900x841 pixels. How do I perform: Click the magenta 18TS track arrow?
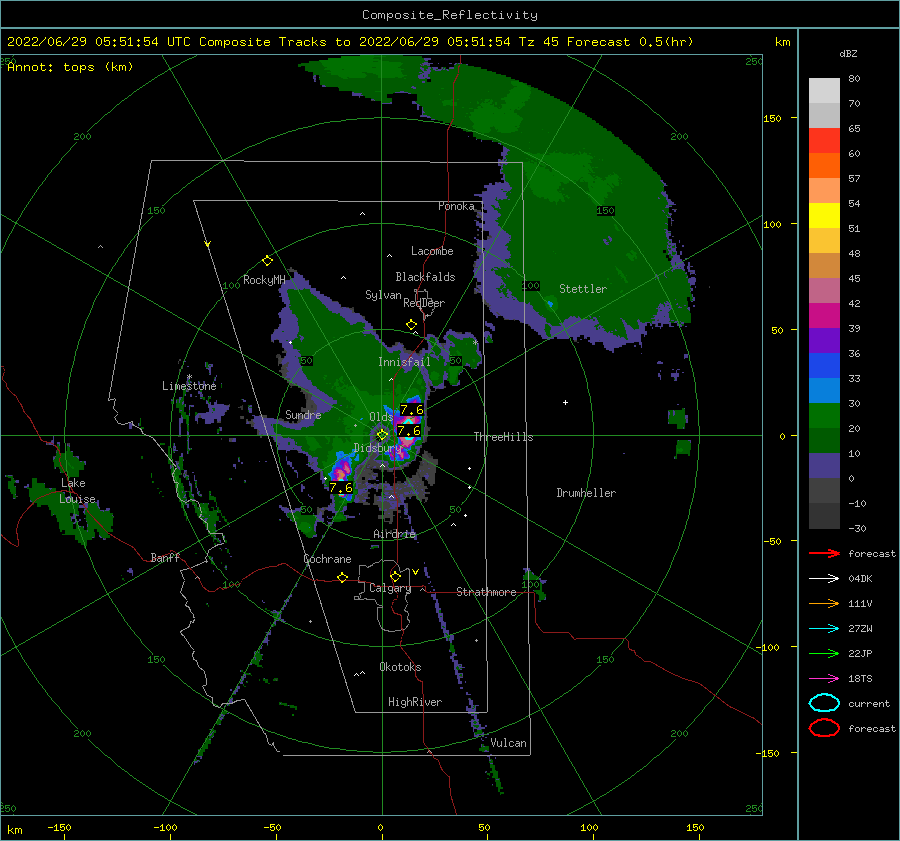click(824, 679)
